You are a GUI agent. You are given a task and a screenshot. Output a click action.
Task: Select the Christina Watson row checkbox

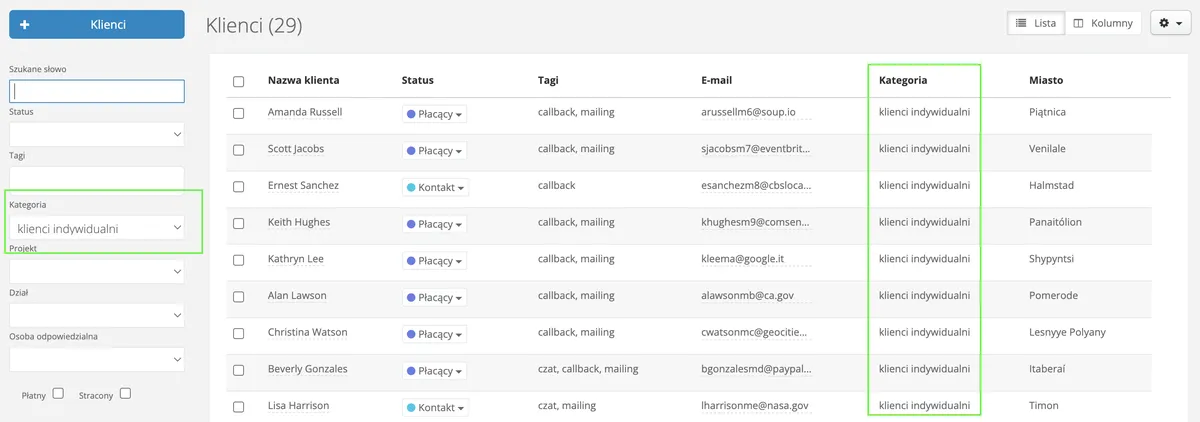pos(238,333)
